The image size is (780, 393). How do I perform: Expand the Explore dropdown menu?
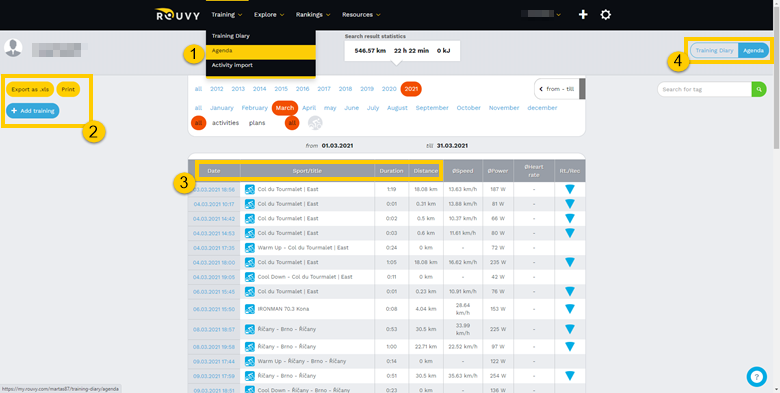(x=269, y=15)
